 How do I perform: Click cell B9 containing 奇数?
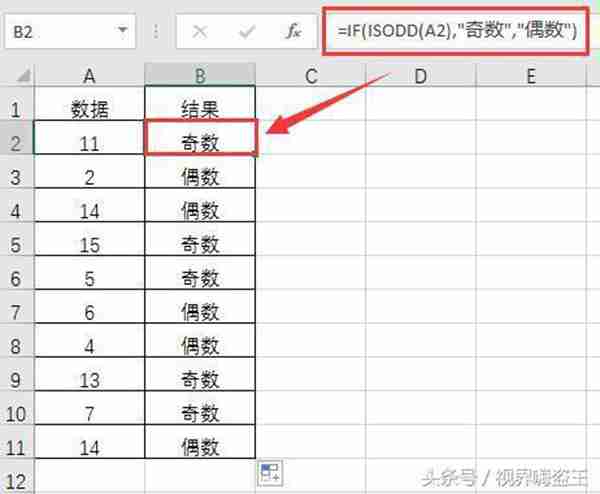coord(200,374)
